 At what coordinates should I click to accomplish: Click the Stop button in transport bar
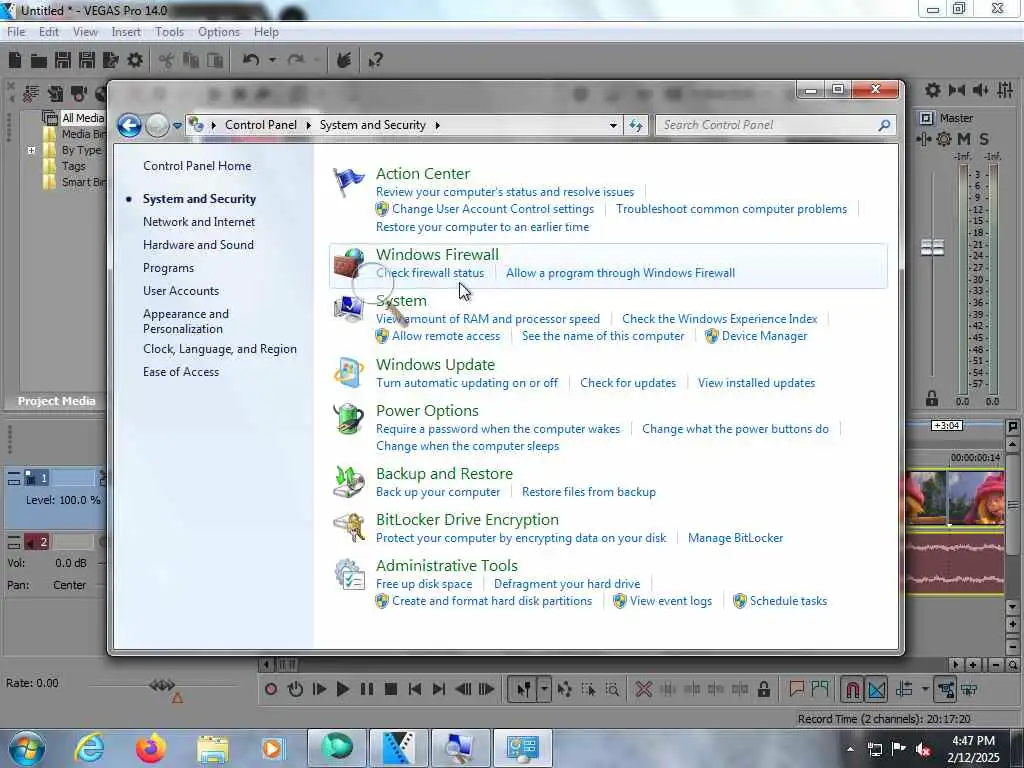point(391,689)
